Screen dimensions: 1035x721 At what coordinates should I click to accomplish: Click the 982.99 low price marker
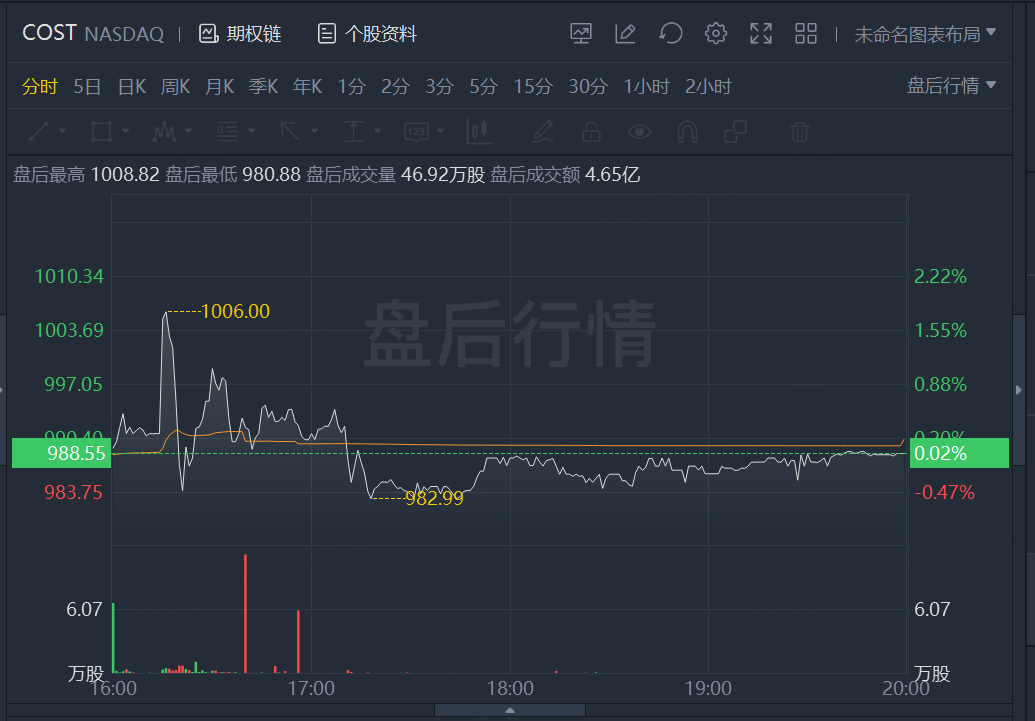pos(434,498)
